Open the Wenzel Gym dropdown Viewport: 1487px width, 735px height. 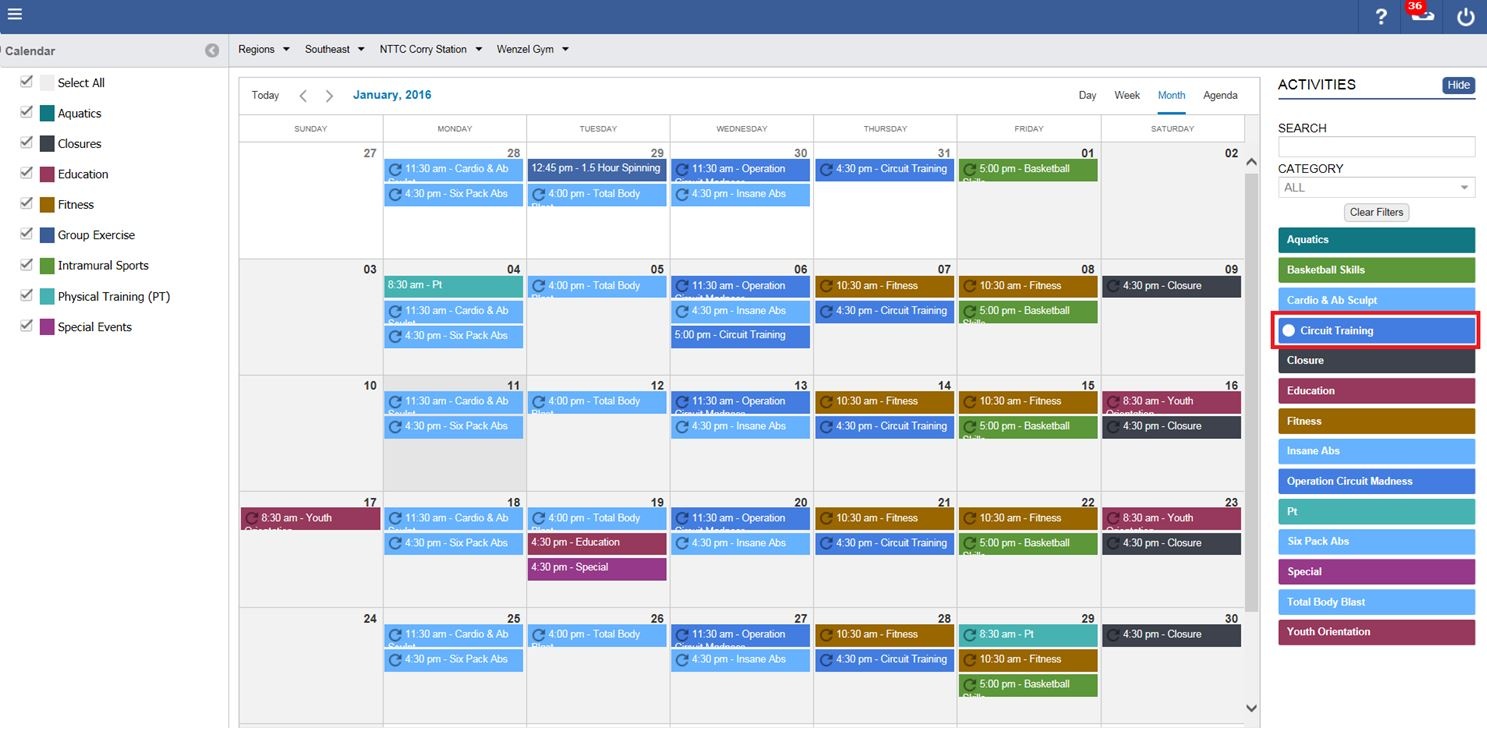click(x=532, y=49)
